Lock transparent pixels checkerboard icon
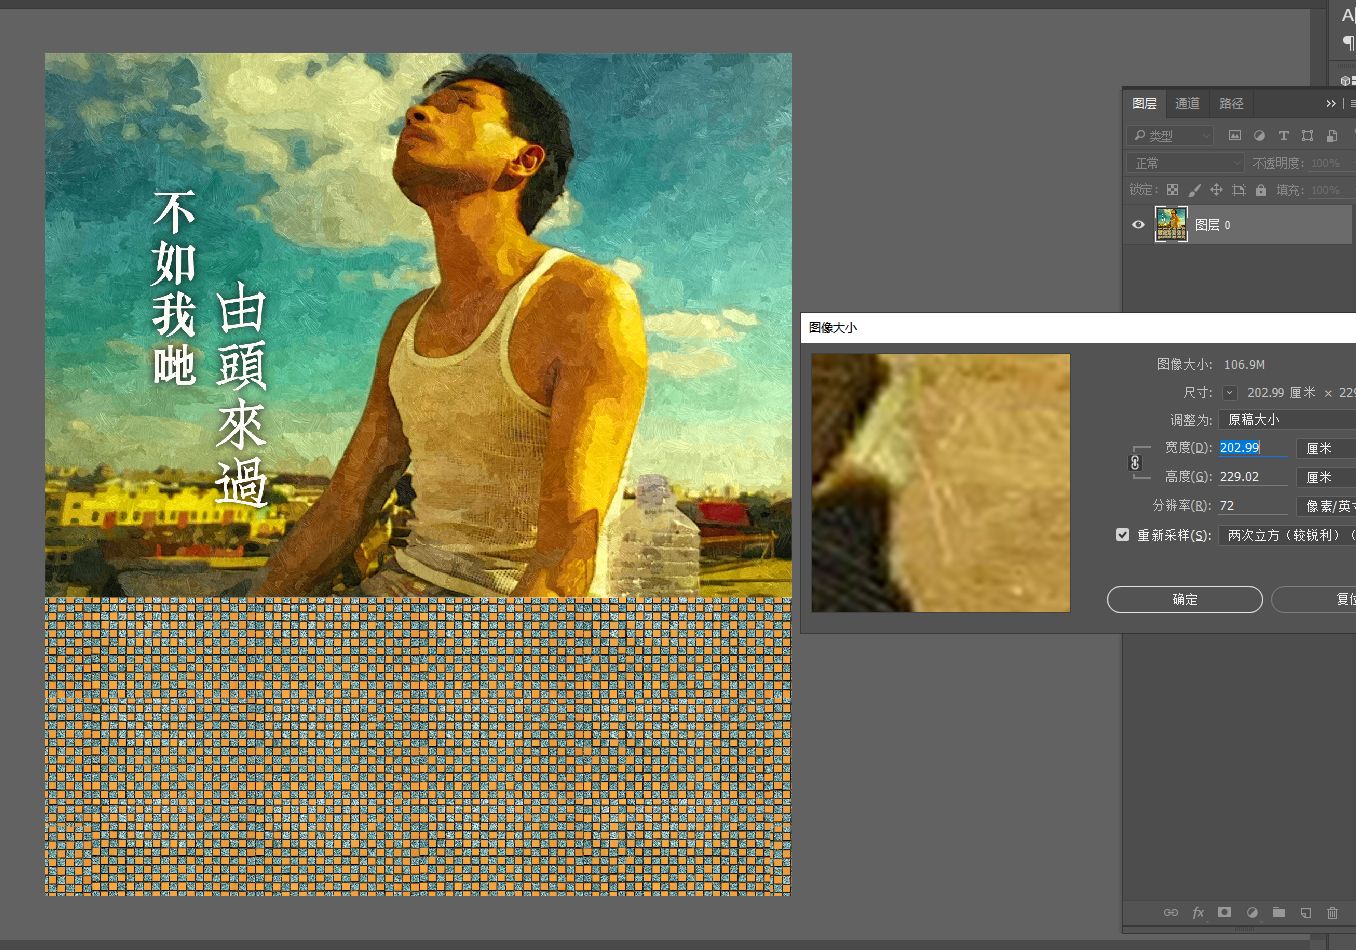The width and height of the screenshot is (1356, 950). click(x=1172, y=189)
